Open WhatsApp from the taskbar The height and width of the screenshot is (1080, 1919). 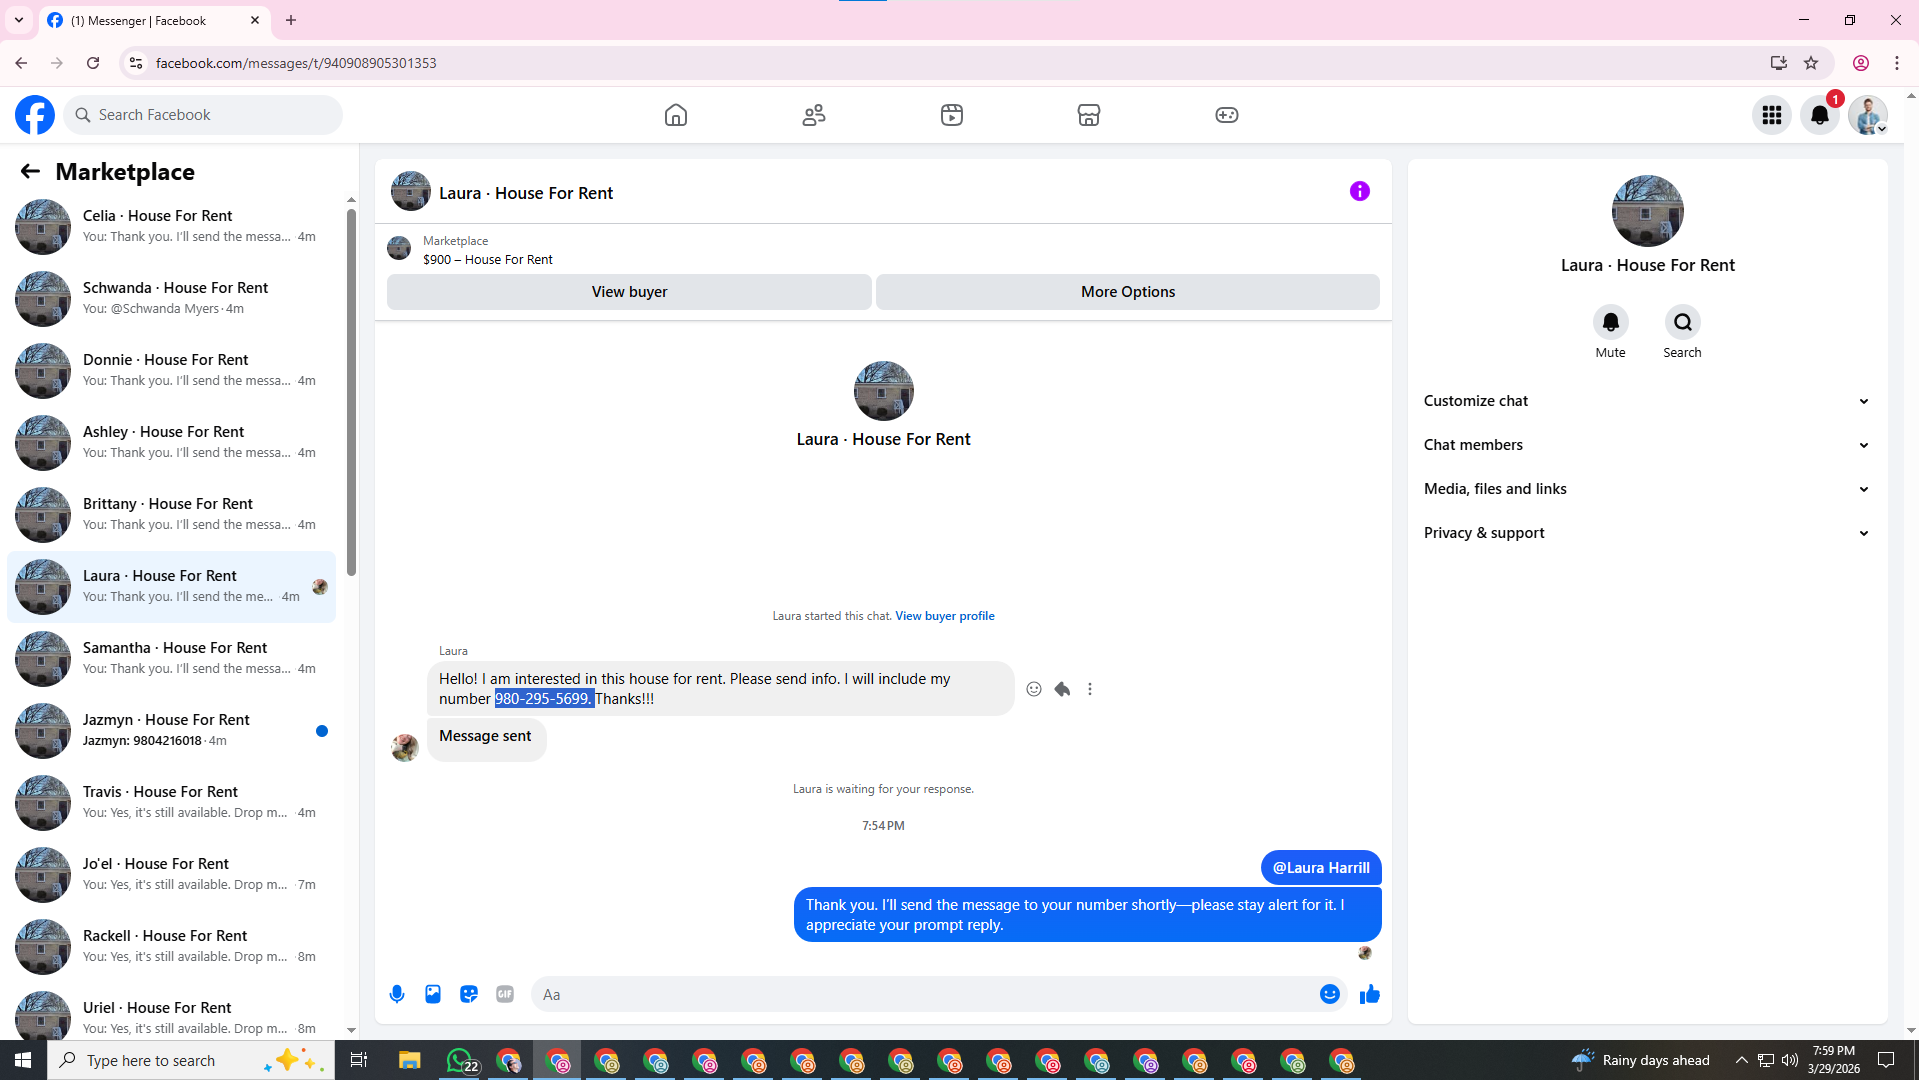pos(461,1060)
